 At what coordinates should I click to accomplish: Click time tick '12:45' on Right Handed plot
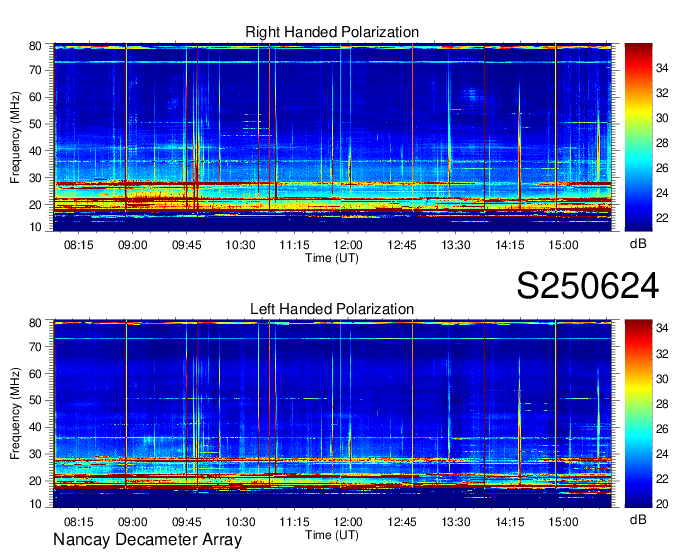click(402, 245)
